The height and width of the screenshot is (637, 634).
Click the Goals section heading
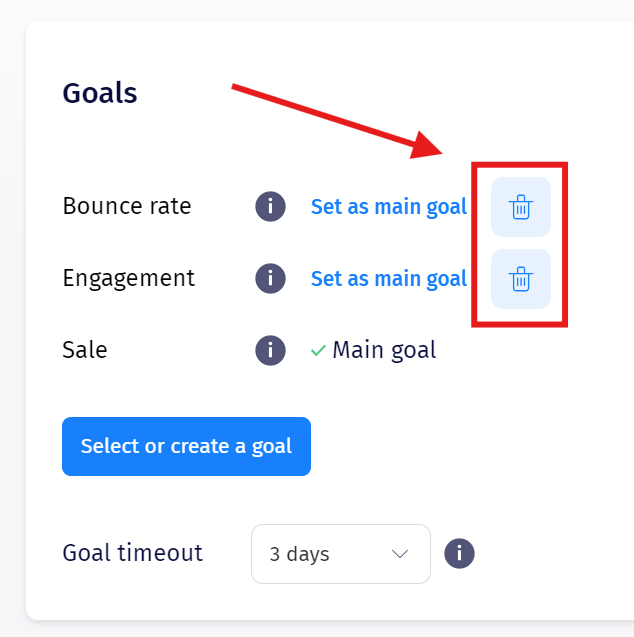[x=100, y=93]
